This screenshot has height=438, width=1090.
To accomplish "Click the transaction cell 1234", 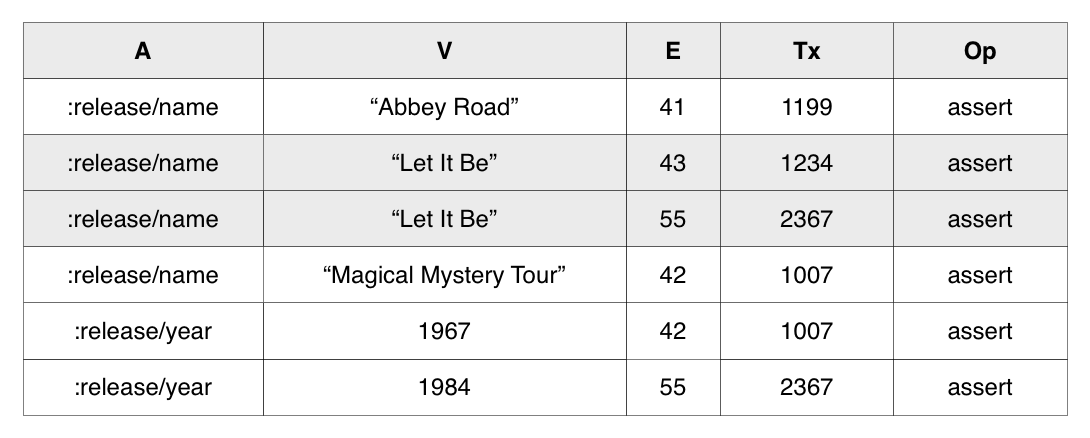I will pyautogui.click(x=807, y=163).
